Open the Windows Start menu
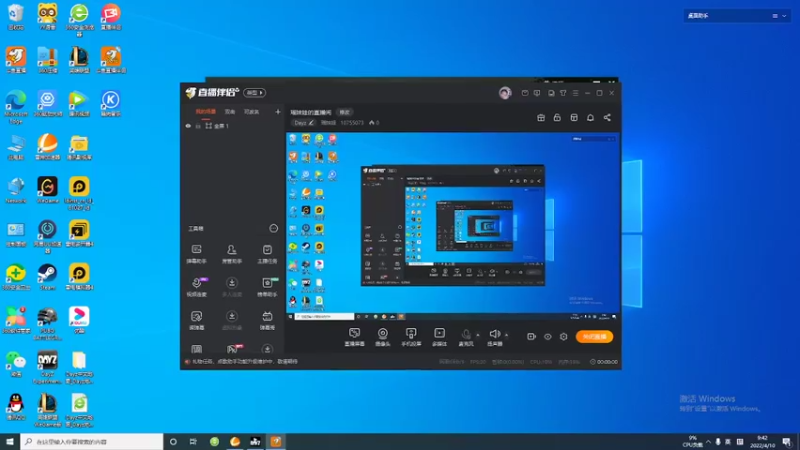Viewport: 800px width, 450px height. [x=10, y=442]
